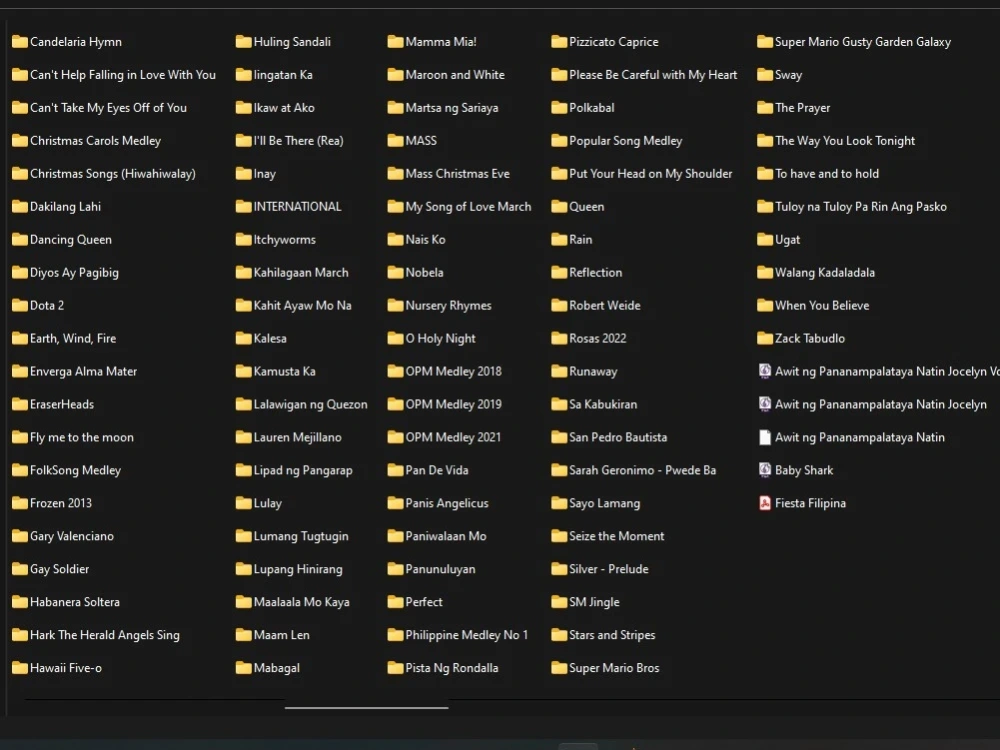Screen dimensions: 1000x750
Task: Select the "Maroon and White" folder name
Action: pyautogui.click(x=455, y=75)
